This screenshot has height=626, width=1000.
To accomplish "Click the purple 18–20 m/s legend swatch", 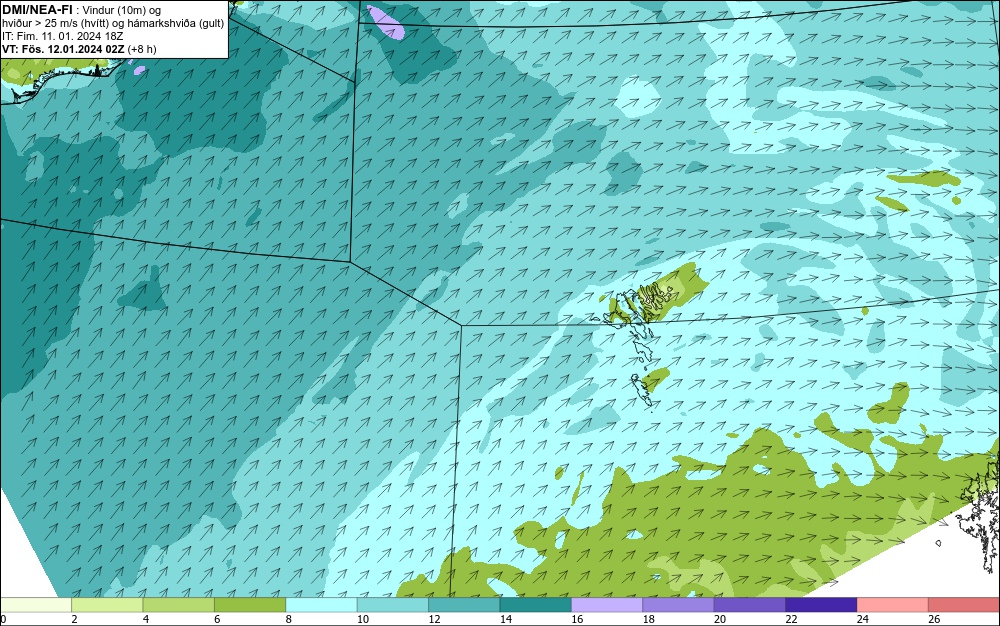I will click(679, 605).
